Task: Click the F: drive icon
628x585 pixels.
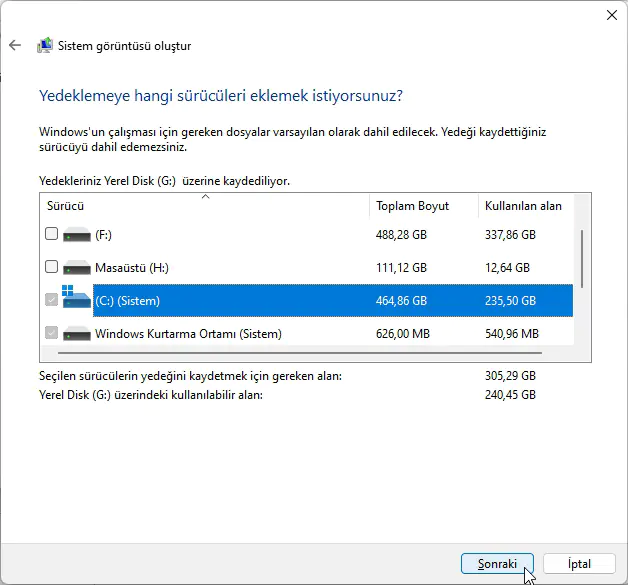Action: pyautogui.click(x=77, y=235)
